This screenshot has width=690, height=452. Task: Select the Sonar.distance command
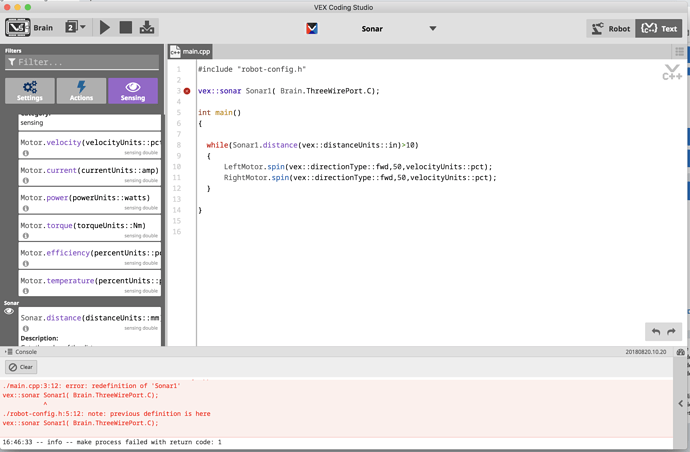click(90, 321)
